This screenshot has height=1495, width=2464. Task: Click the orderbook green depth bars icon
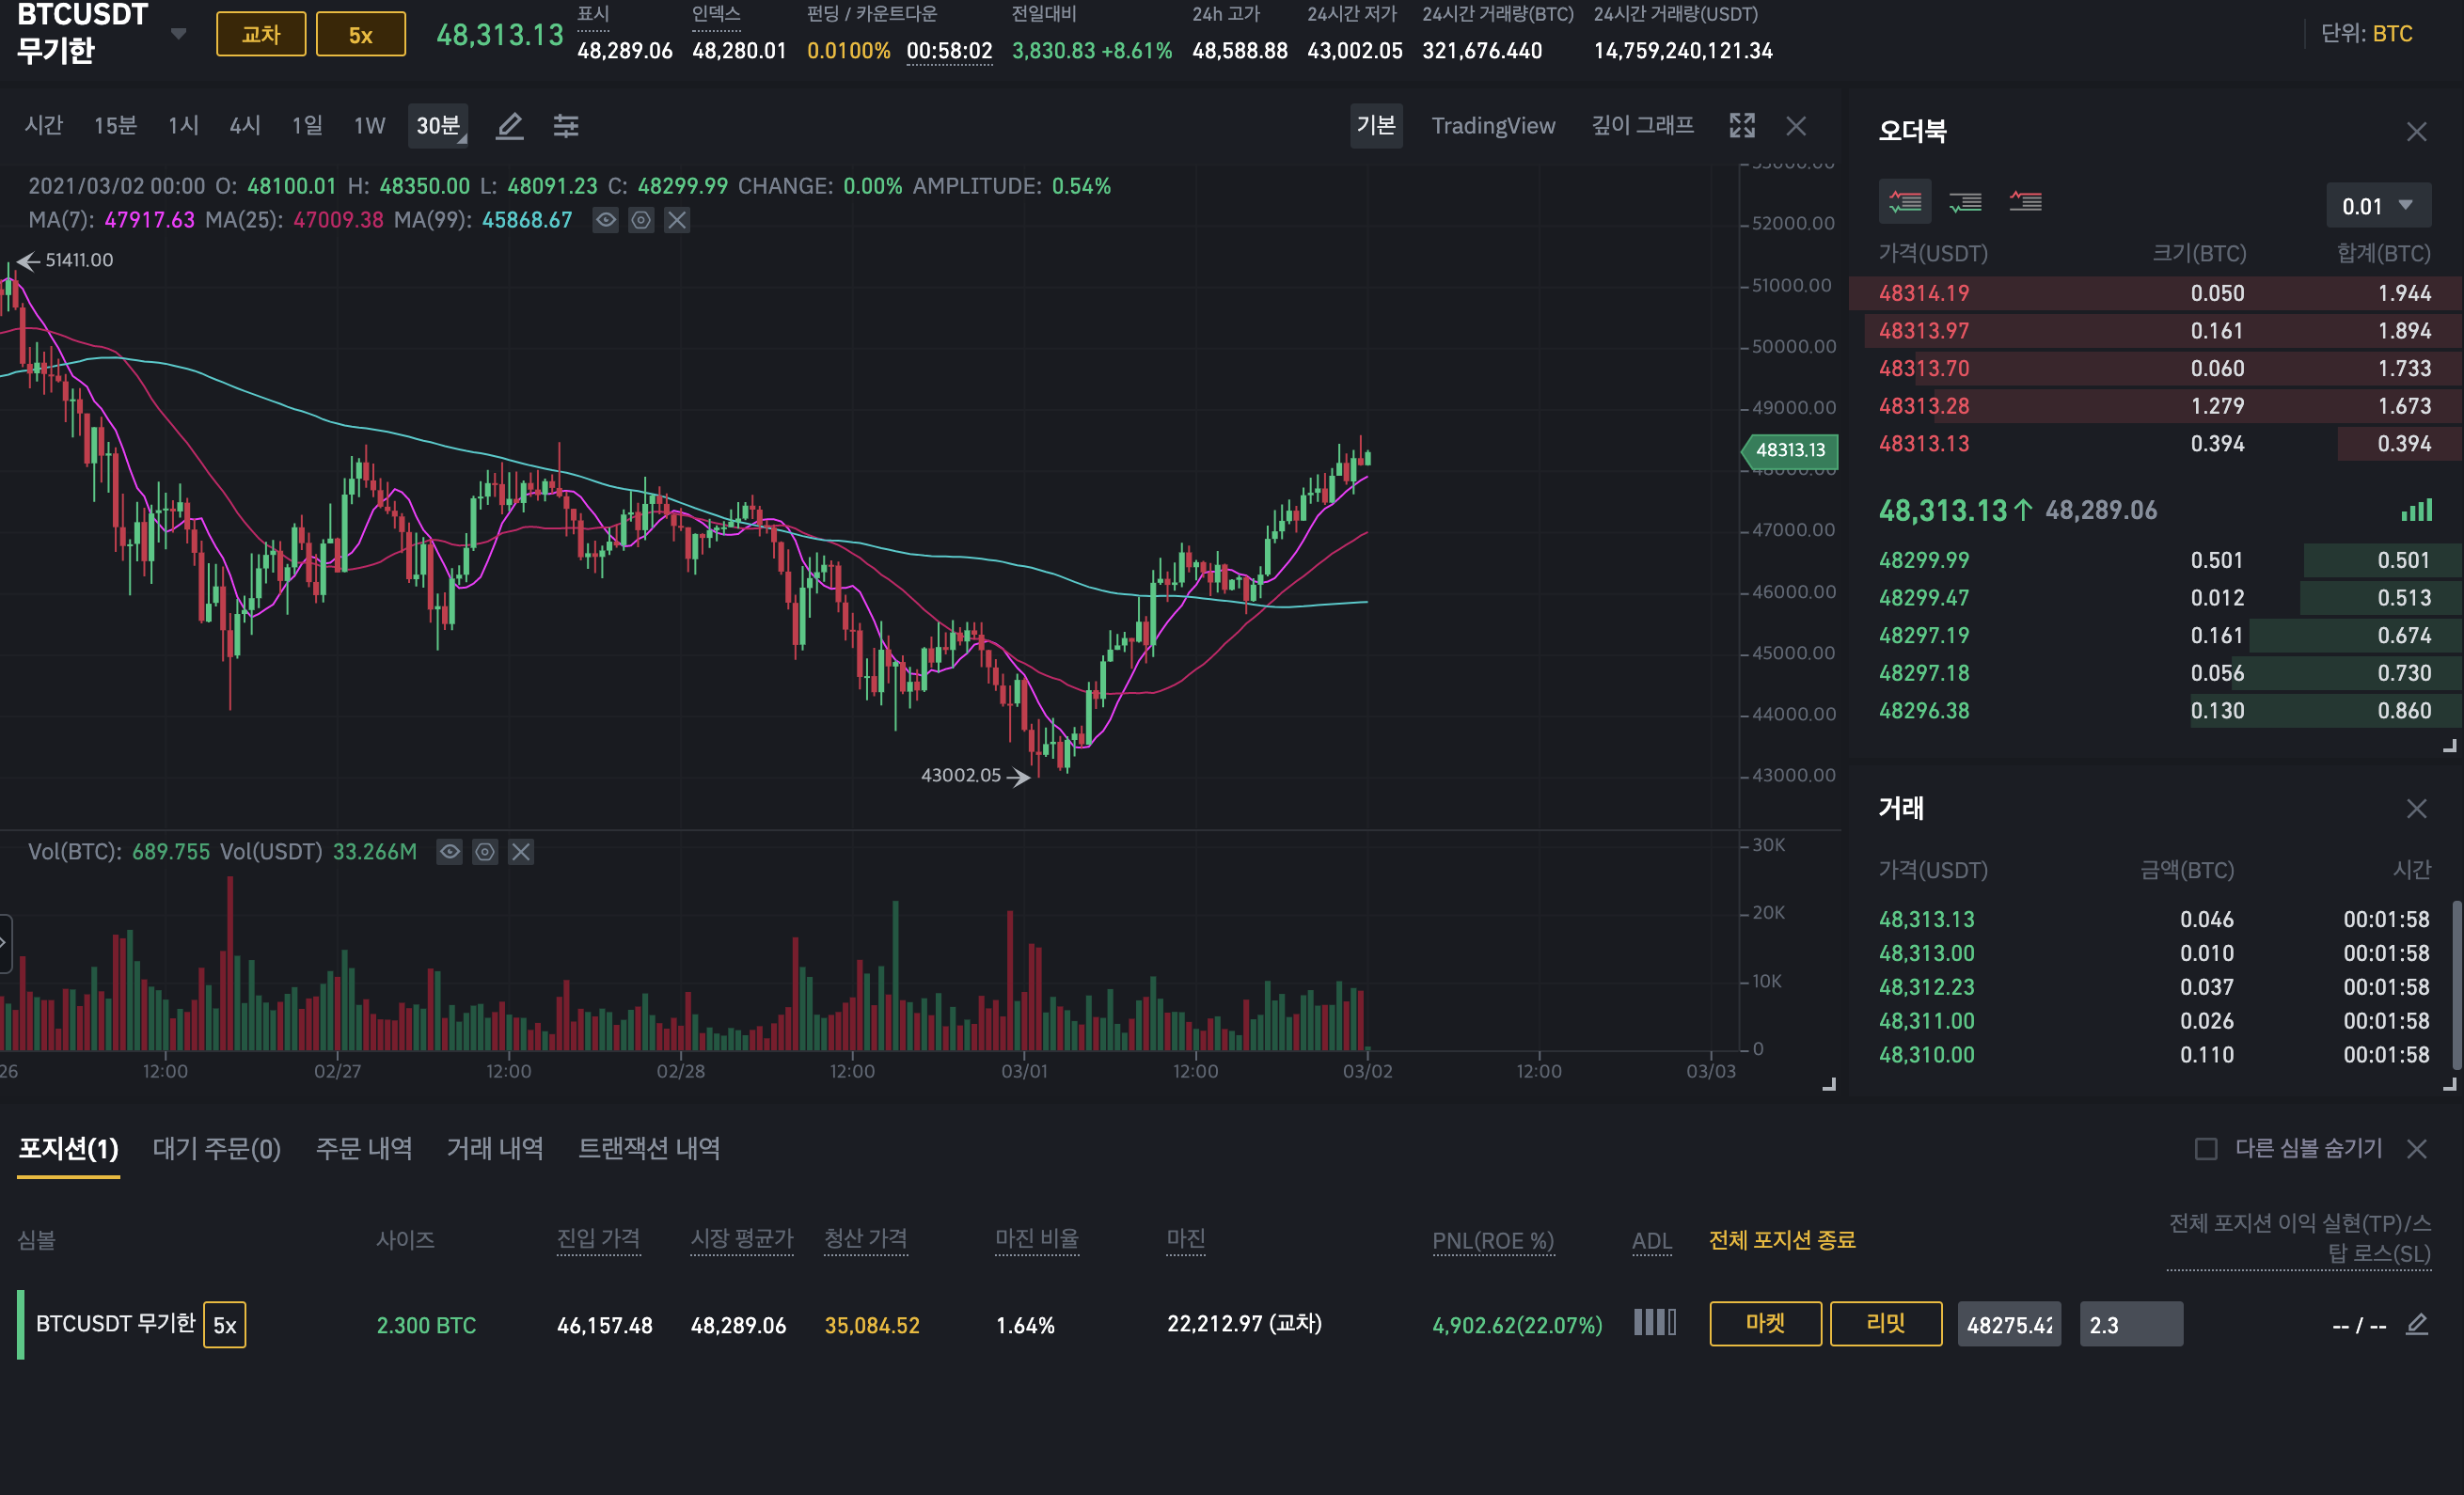tap(2416, 511)
